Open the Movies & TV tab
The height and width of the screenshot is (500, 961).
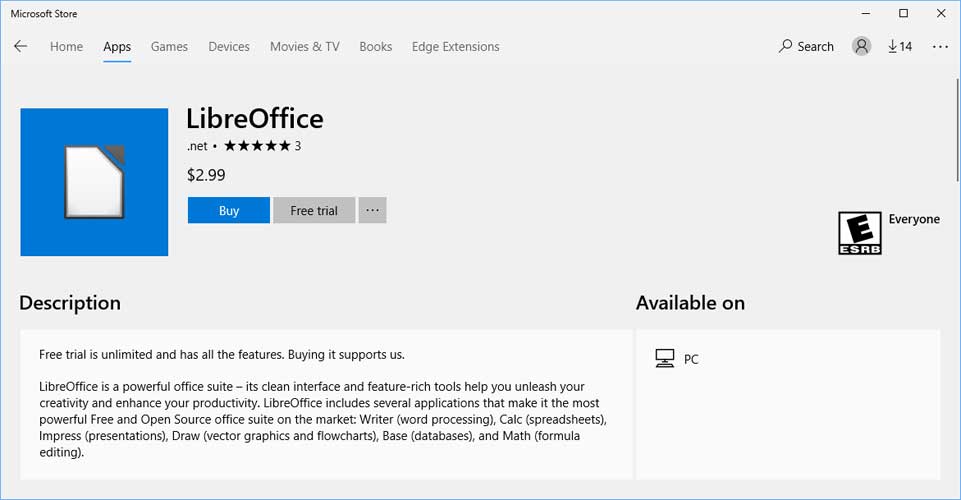pyautogui.click(x=305, y=47)
